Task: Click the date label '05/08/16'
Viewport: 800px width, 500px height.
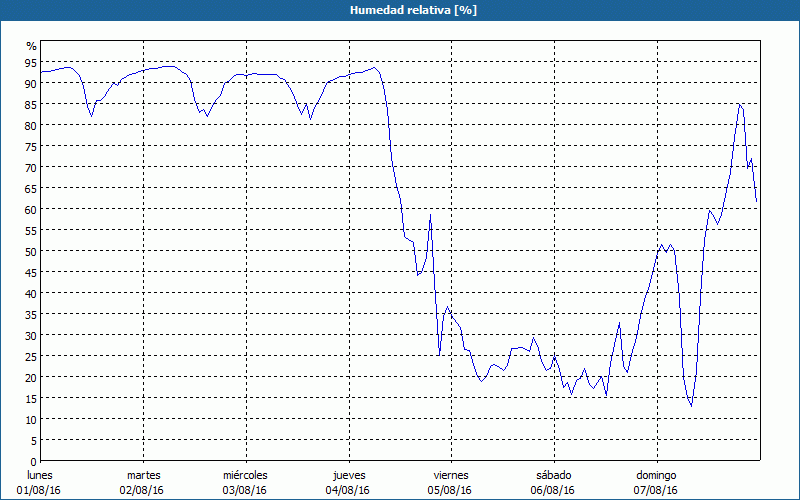Action: 450,490
